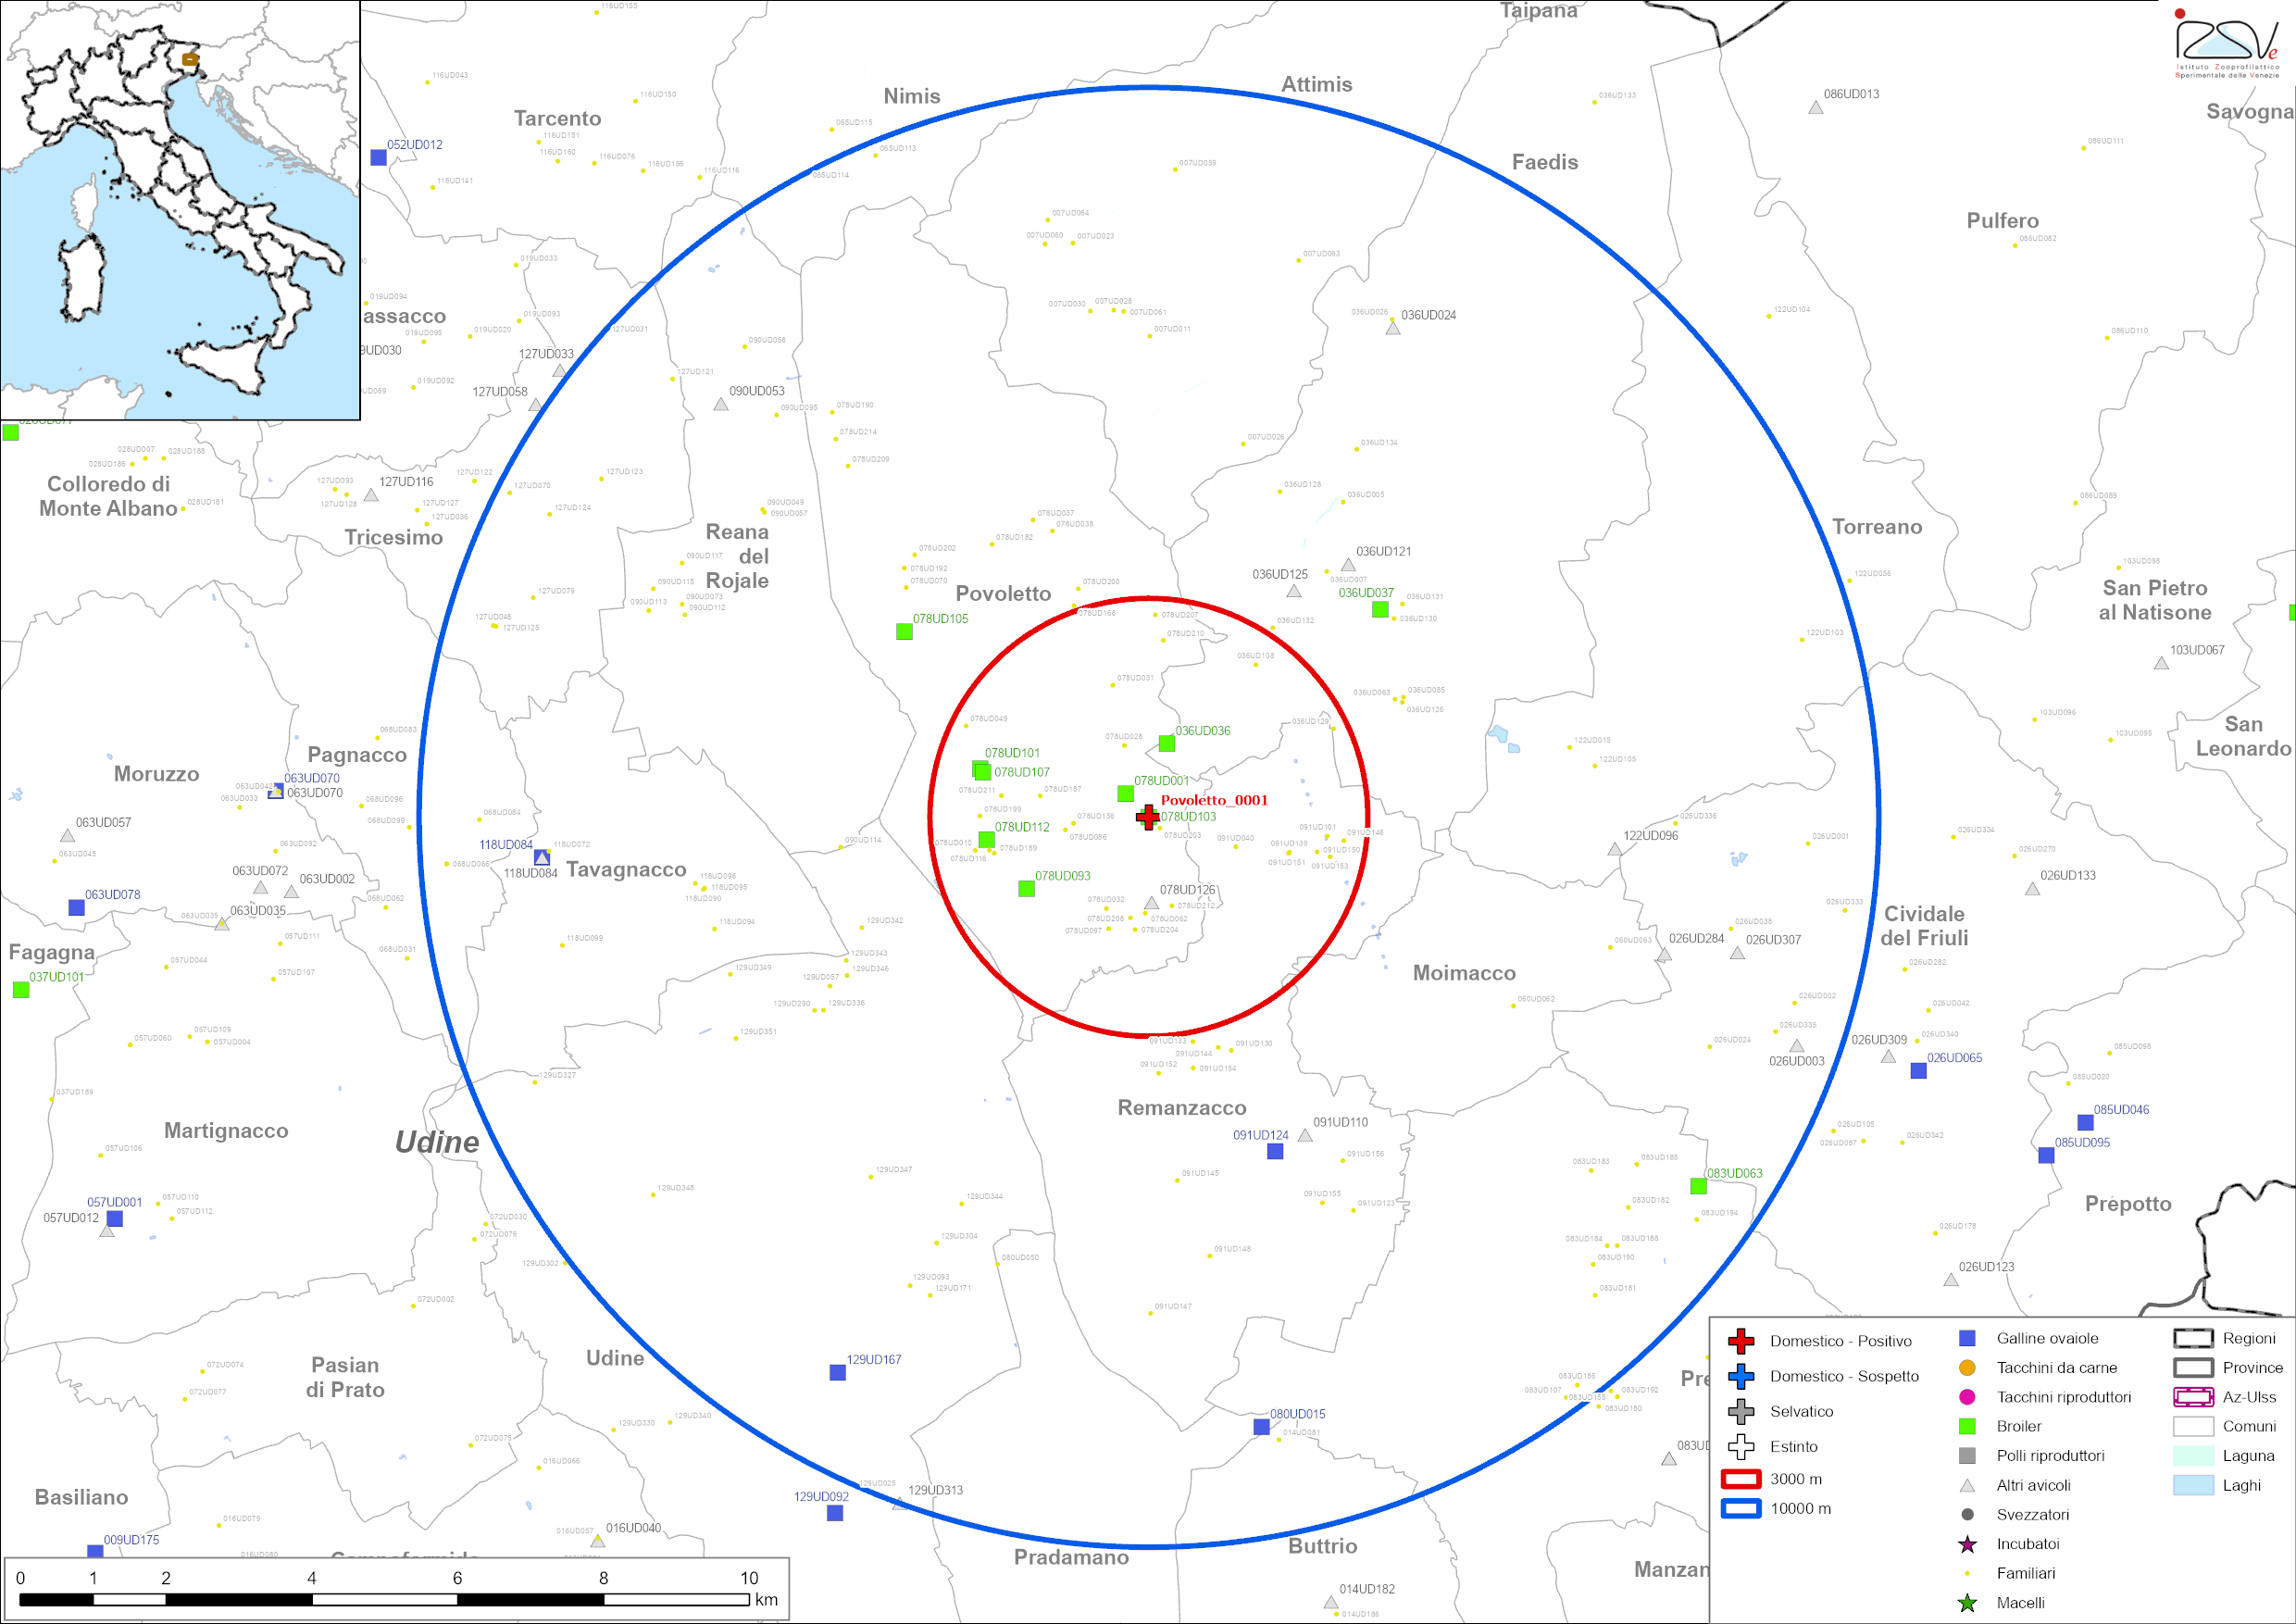Click the gray triangle marker 090UD053
The height and width of the screenshot is (1624, 2296).
721,405
